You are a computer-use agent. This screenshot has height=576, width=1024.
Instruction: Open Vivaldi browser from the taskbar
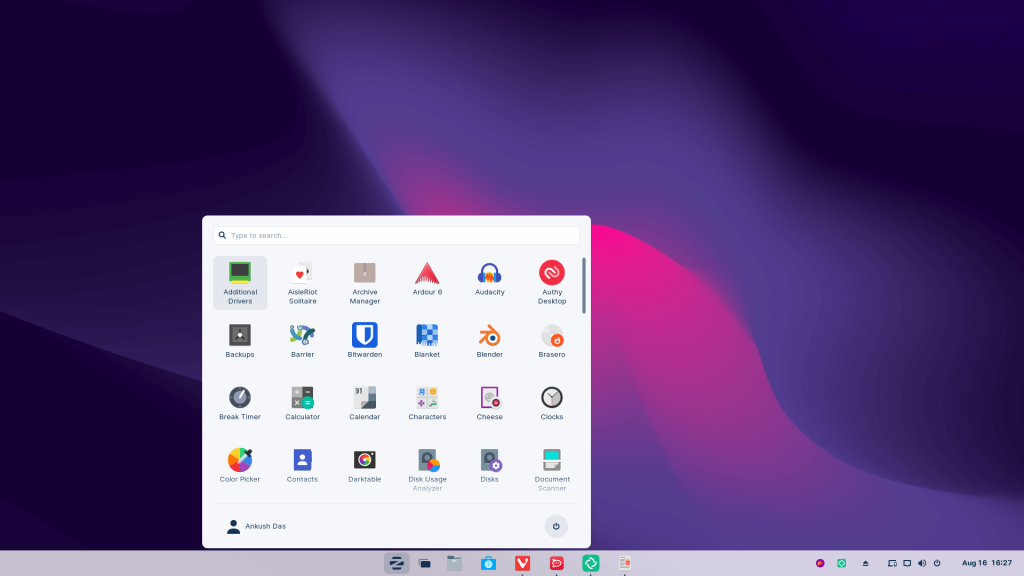tap(523, 563)
